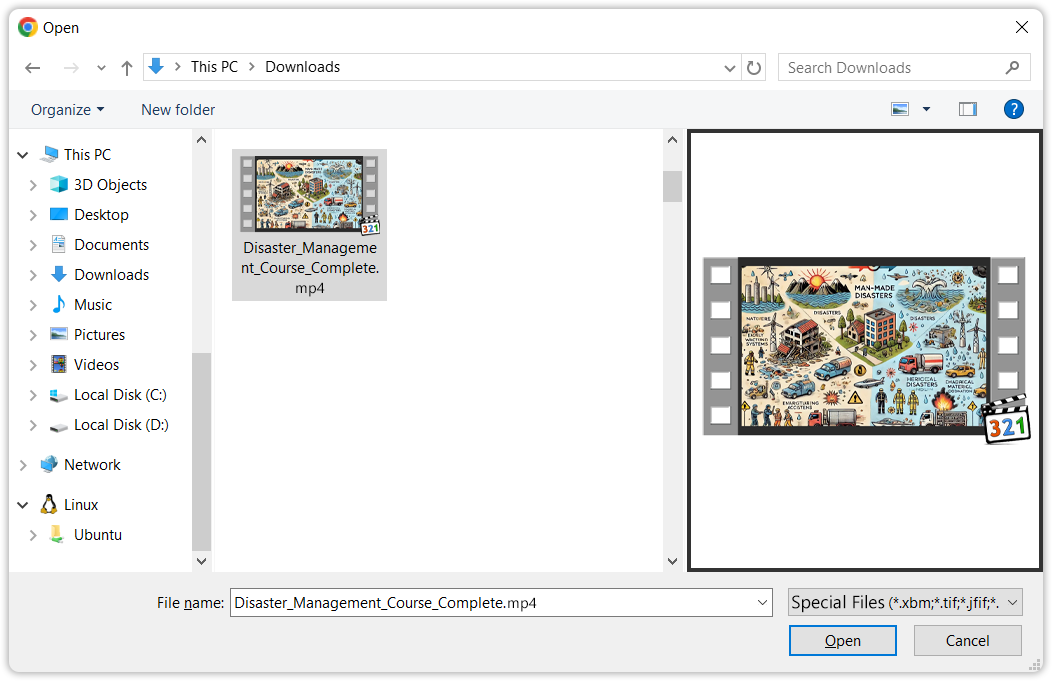Refresh the Downloads folder view
This screenshot has width=1052, height=681.
[x=755, y=68]
